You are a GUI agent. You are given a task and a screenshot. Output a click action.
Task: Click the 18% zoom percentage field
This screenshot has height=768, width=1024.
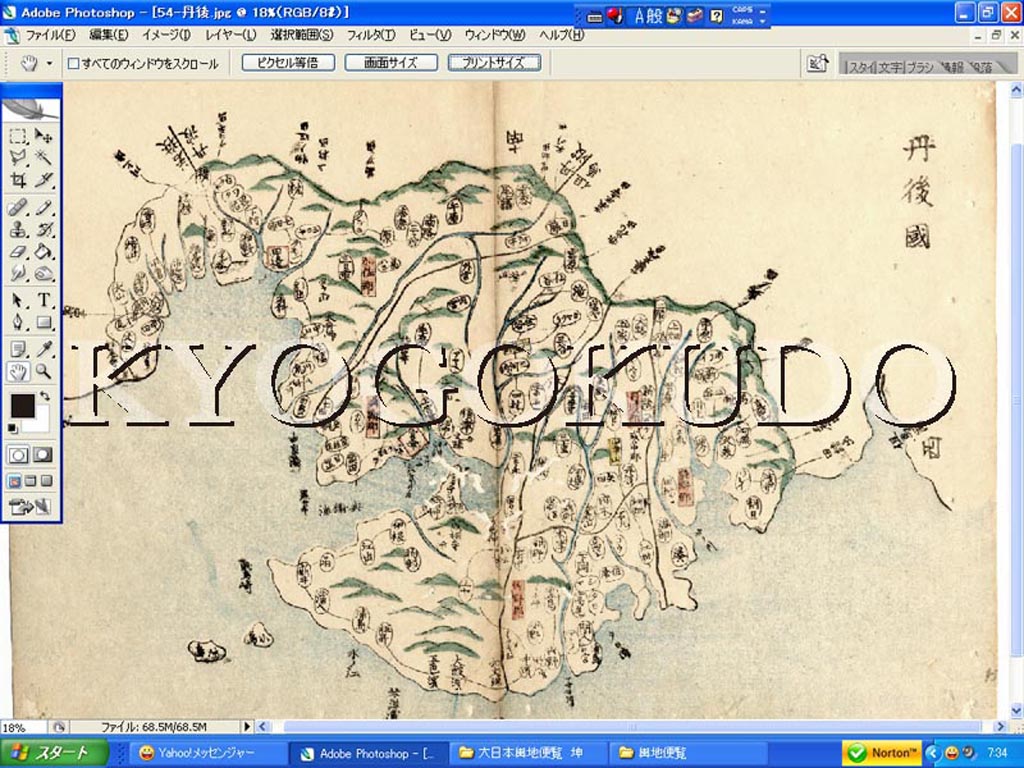[23, 727]
